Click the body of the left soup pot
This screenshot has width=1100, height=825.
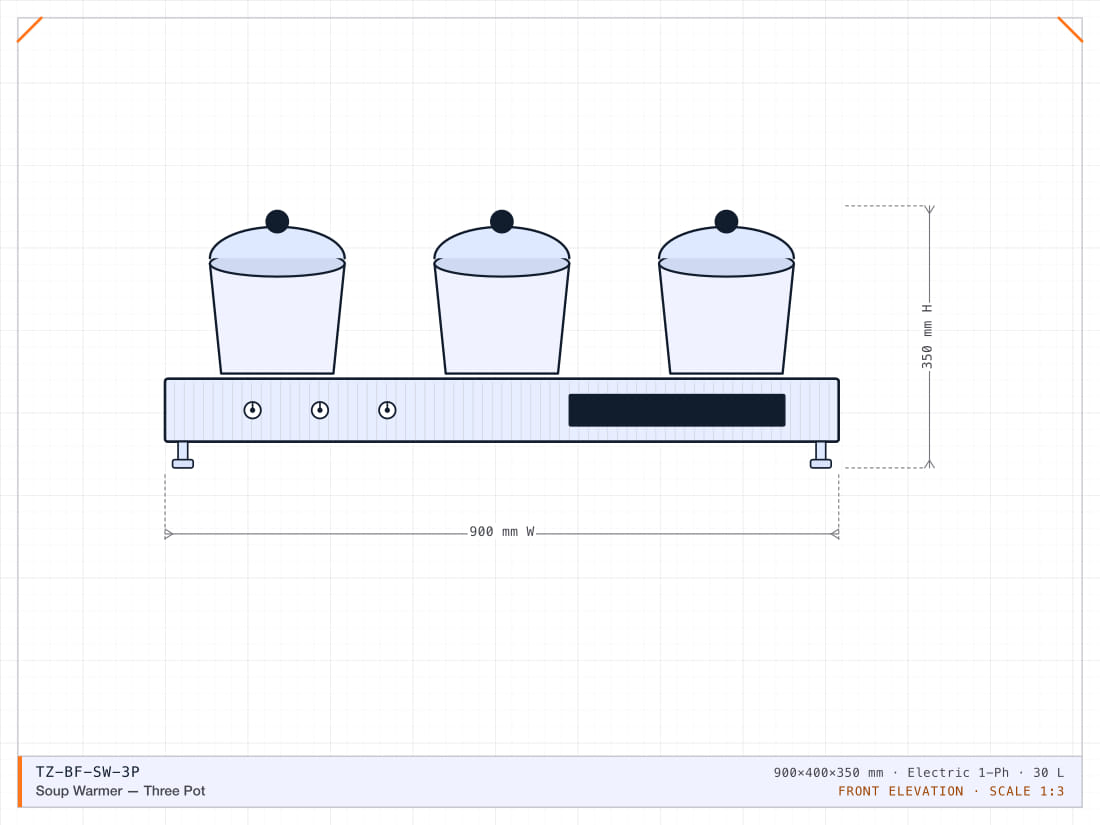pyautogui.click(x=277, y=319)
